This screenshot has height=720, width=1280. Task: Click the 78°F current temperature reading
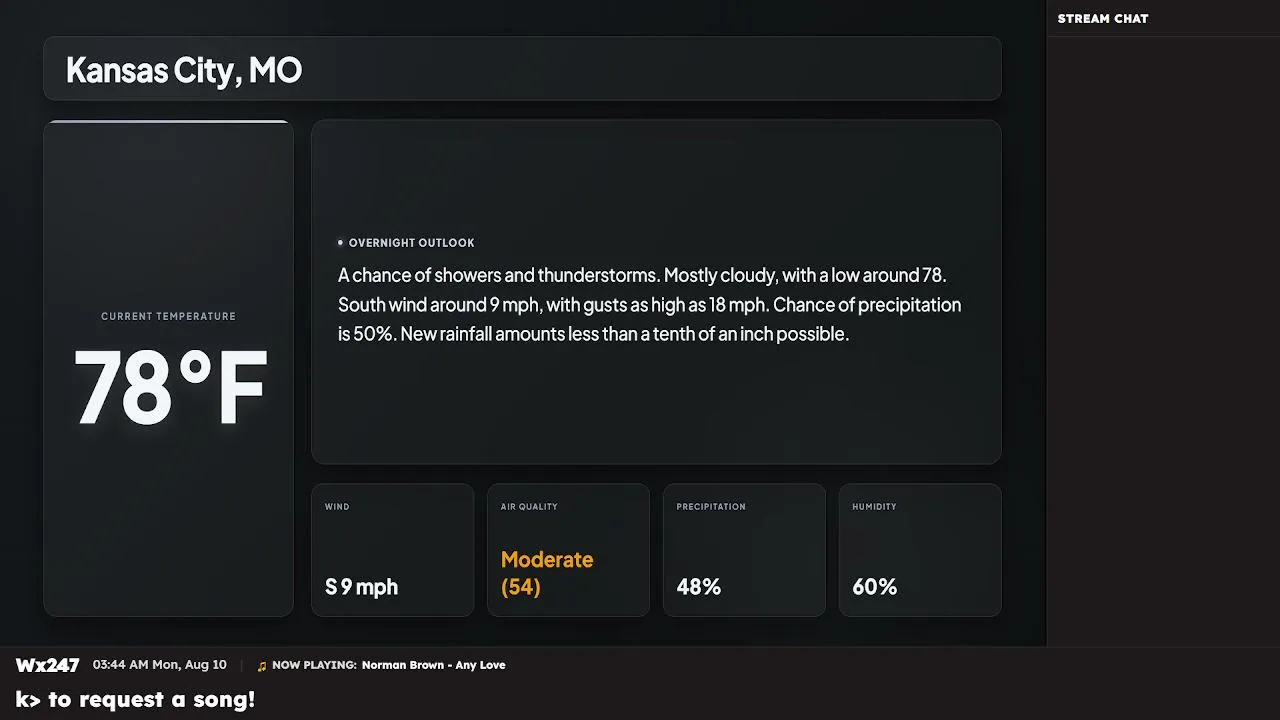tap(171, 388)
